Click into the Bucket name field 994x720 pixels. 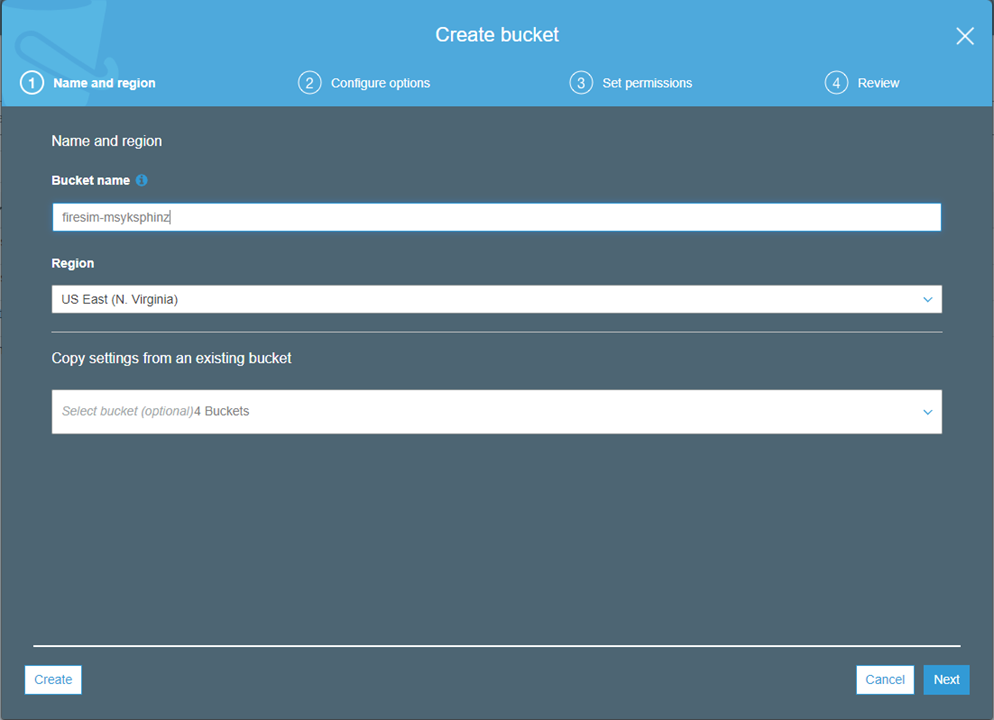[496, 217]
